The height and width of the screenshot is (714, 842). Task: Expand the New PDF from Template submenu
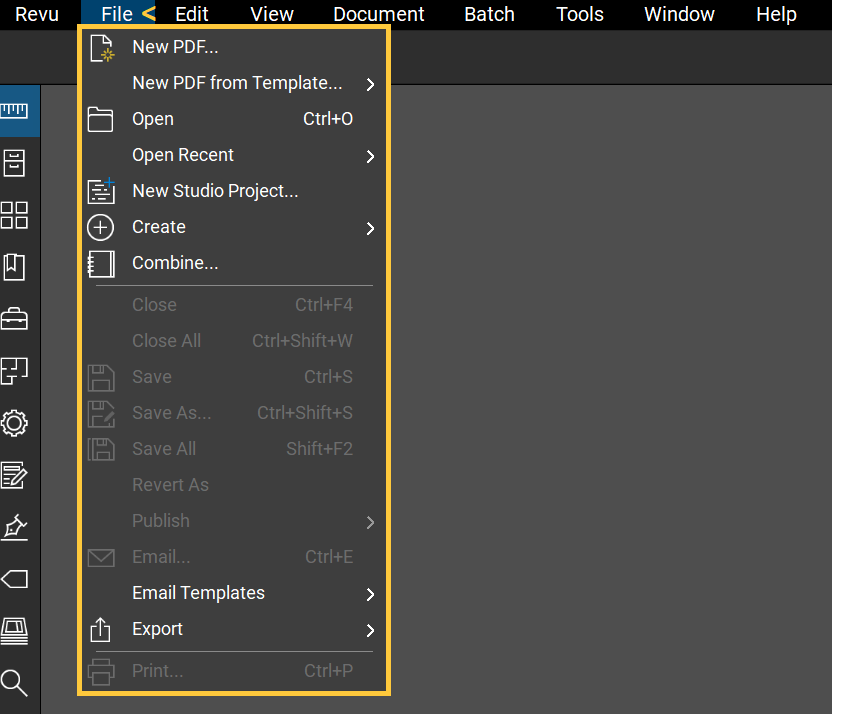[x=237, y=83]
